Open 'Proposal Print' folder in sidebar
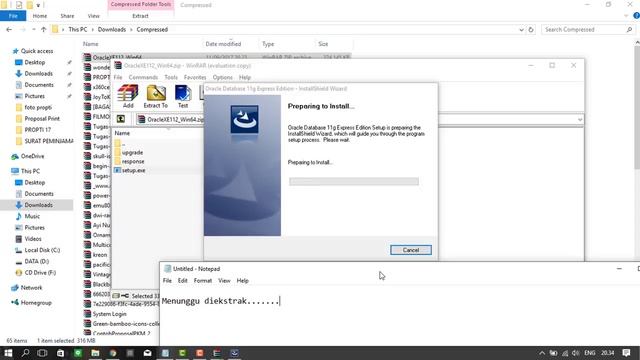 [42, 118]
